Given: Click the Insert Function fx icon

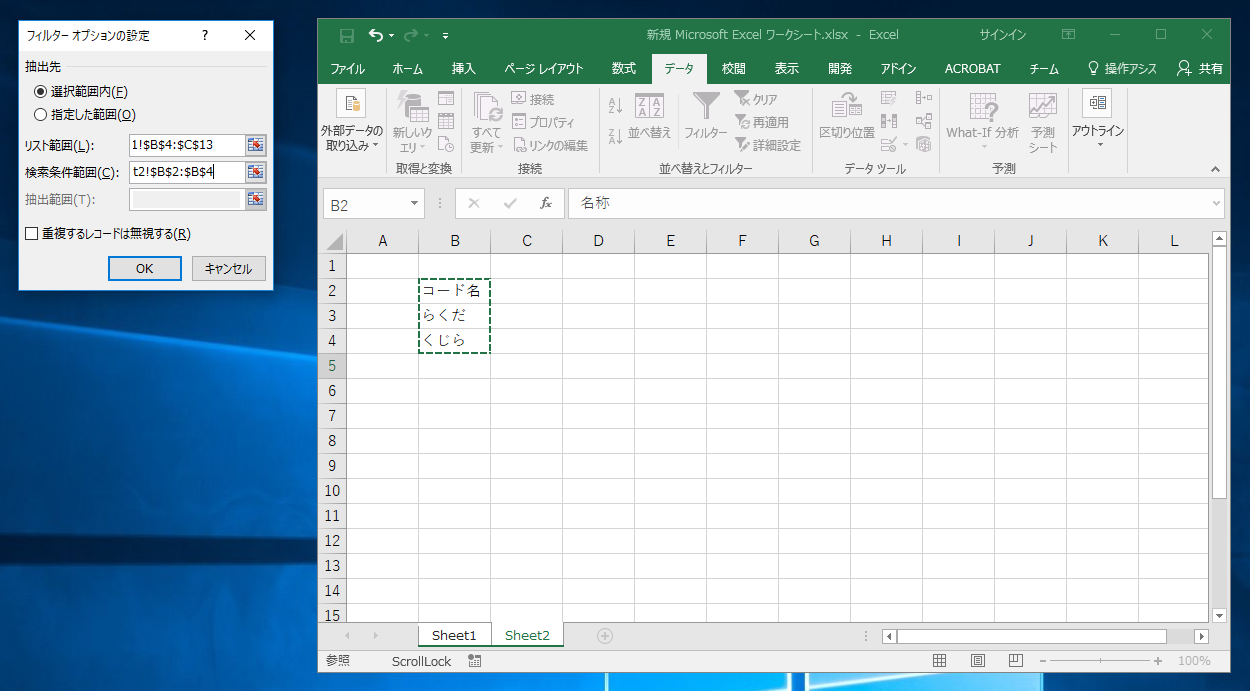Looking at the screenshot, I should [x=546, y=203].
